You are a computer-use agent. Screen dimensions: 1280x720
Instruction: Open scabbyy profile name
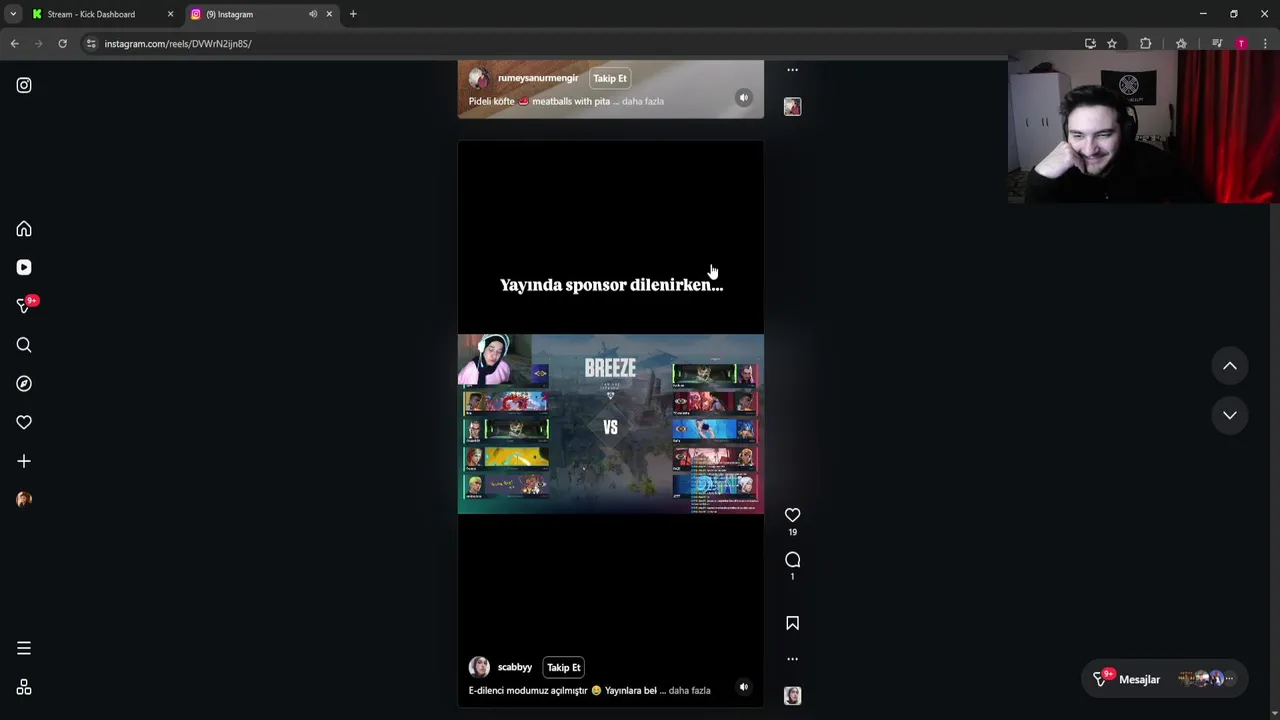pyautogui.click(x=515, y=667)
